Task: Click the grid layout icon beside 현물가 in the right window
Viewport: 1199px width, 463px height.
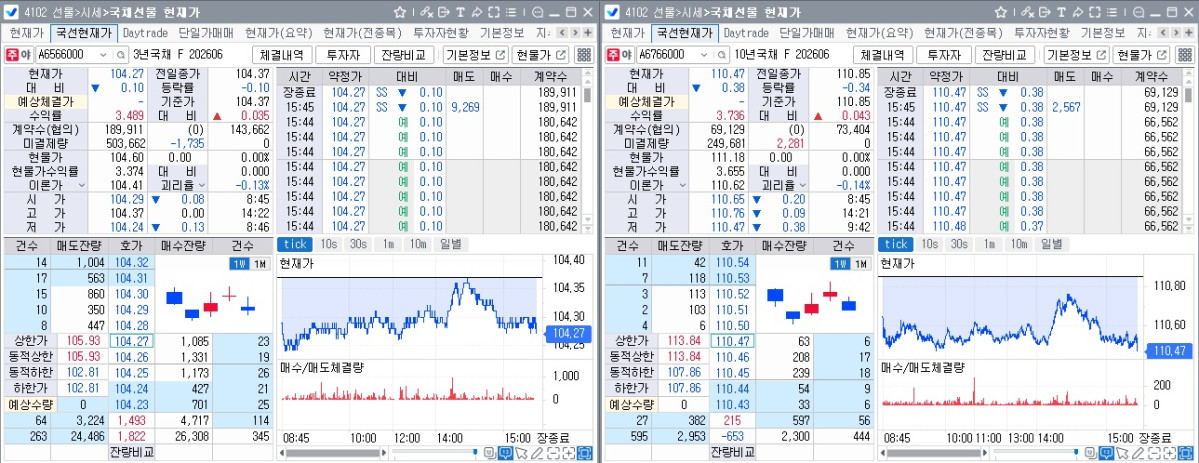Action: point(1184,54)
